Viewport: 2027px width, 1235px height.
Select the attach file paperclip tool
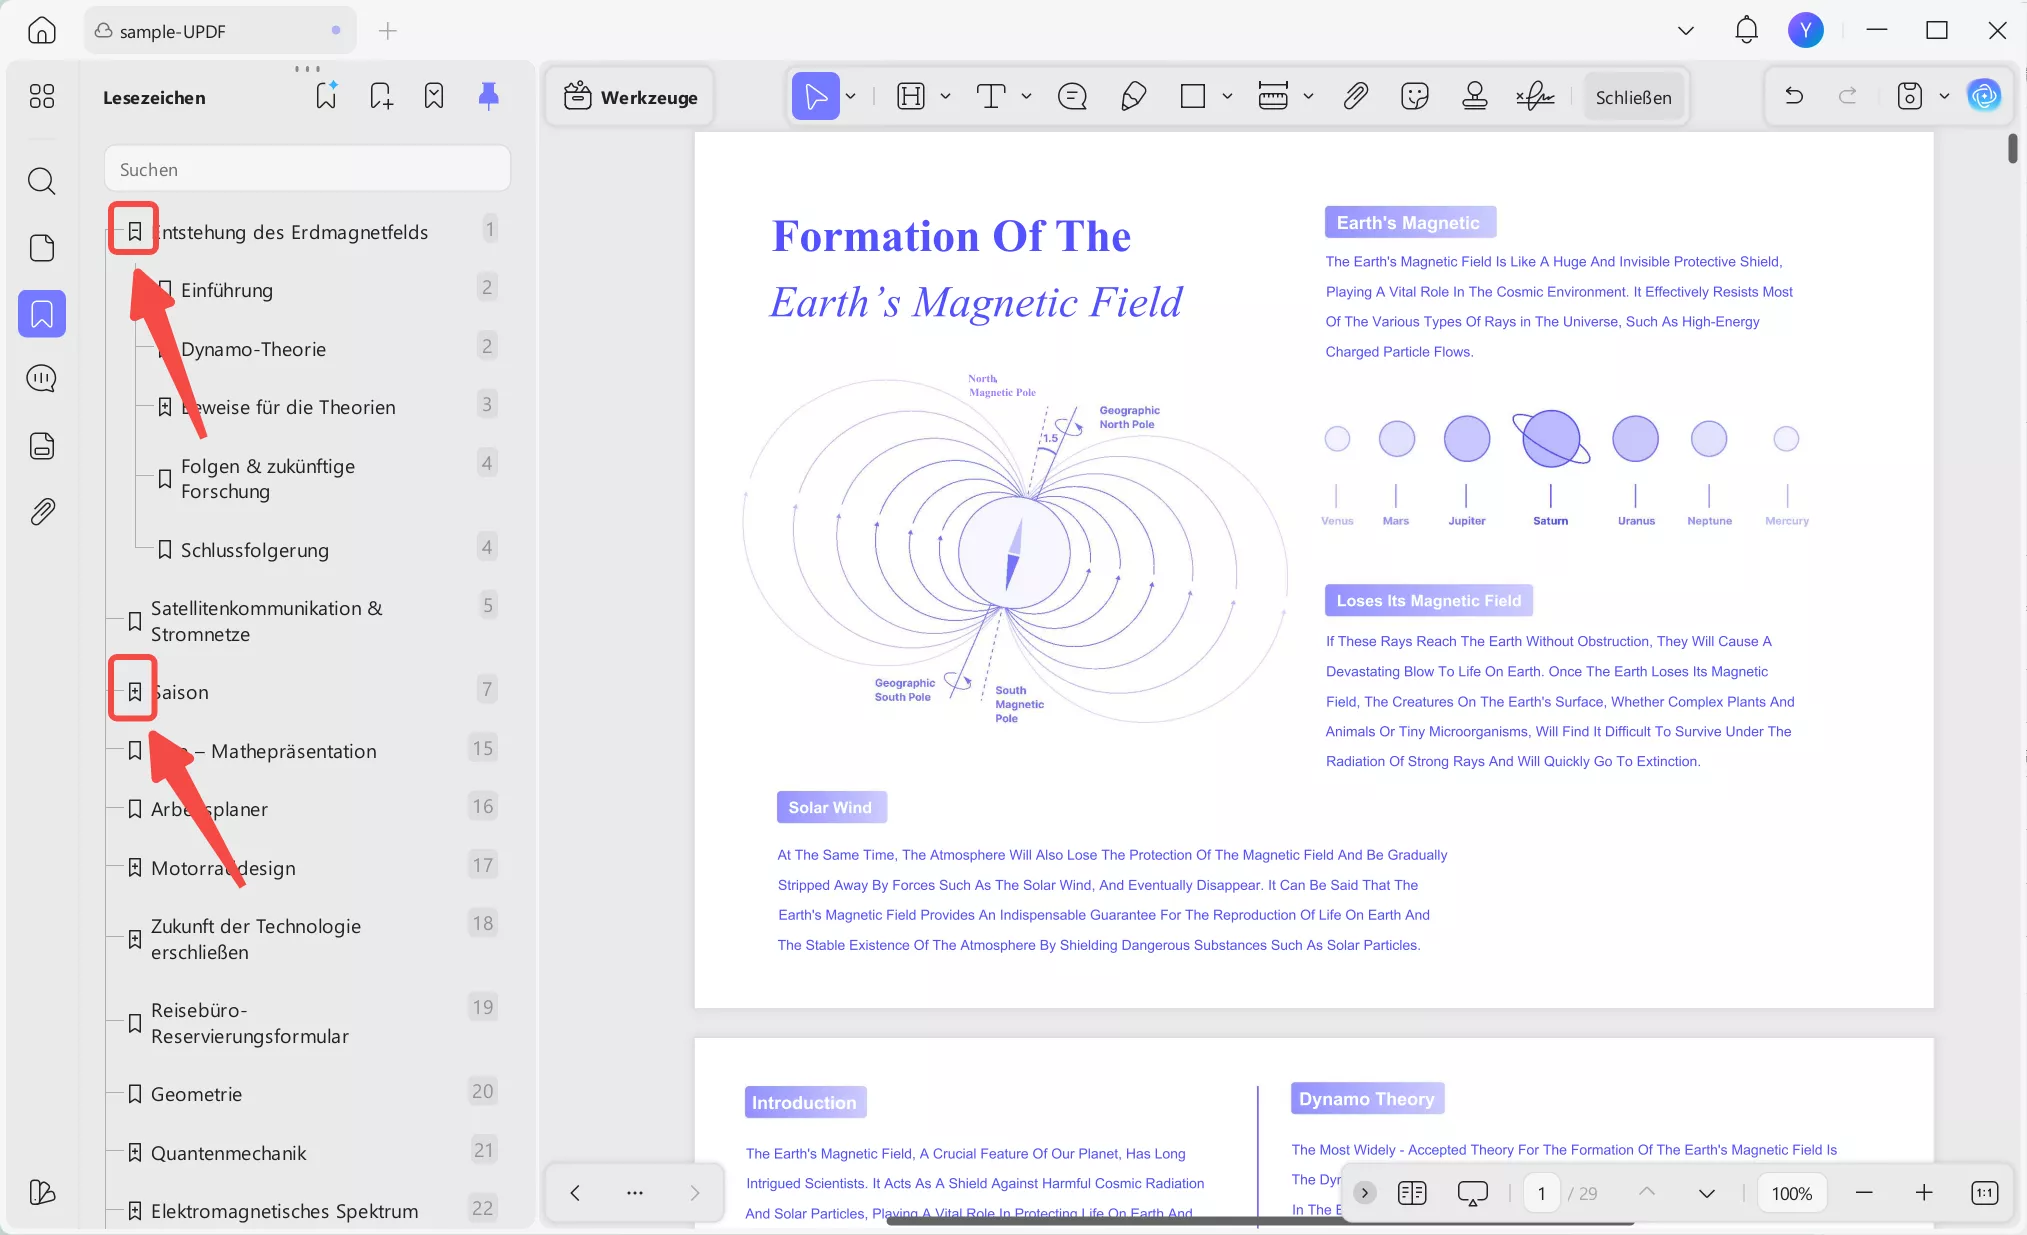(1355, 97)
